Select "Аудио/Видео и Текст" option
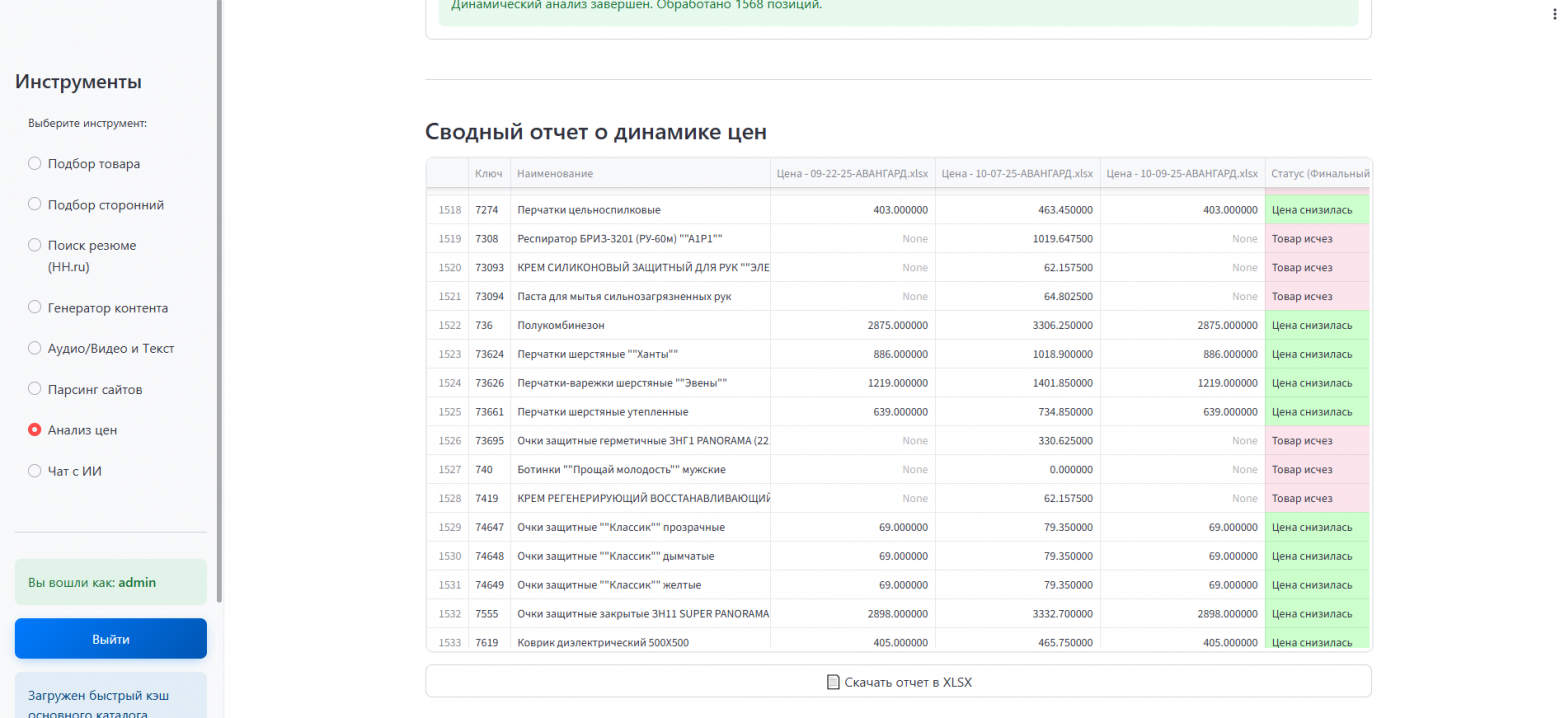Viewport: 1560px width, 718px height. click(35, 348)
